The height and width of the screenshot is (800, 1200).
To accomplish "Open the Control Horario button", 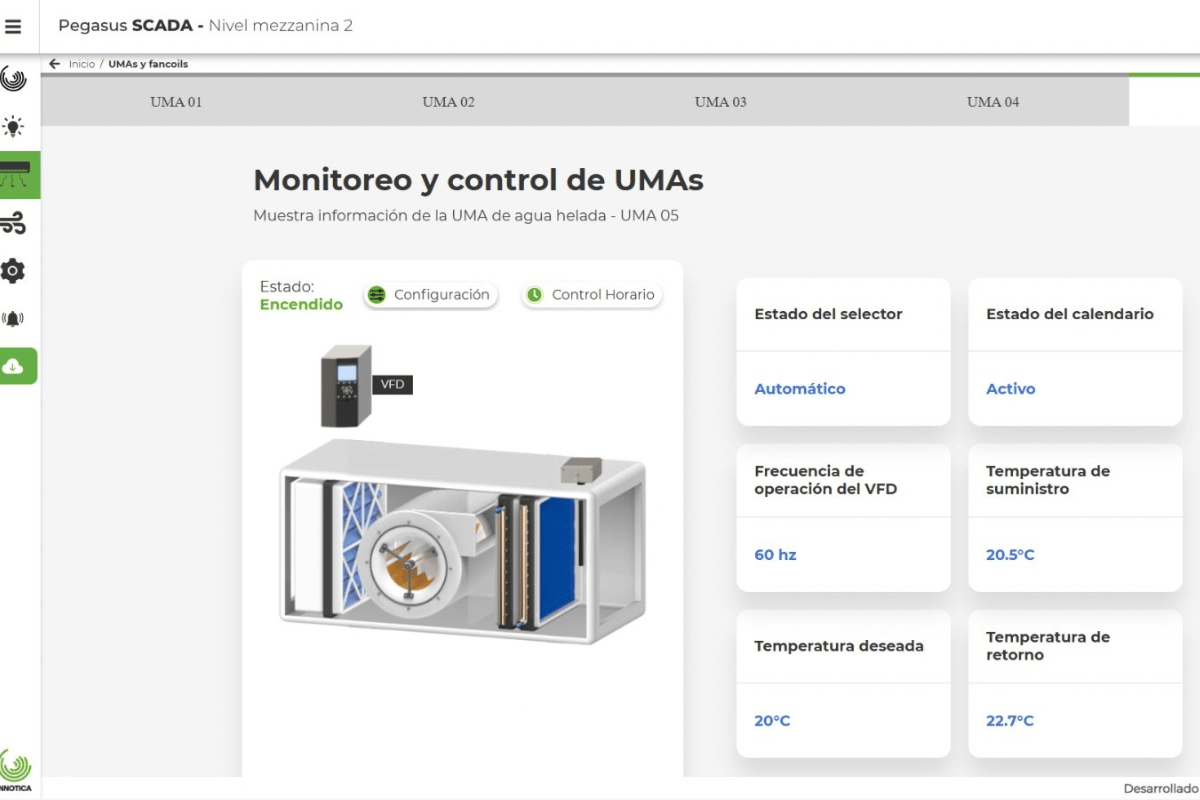I will pyautogui.click(x=592, y=295).
